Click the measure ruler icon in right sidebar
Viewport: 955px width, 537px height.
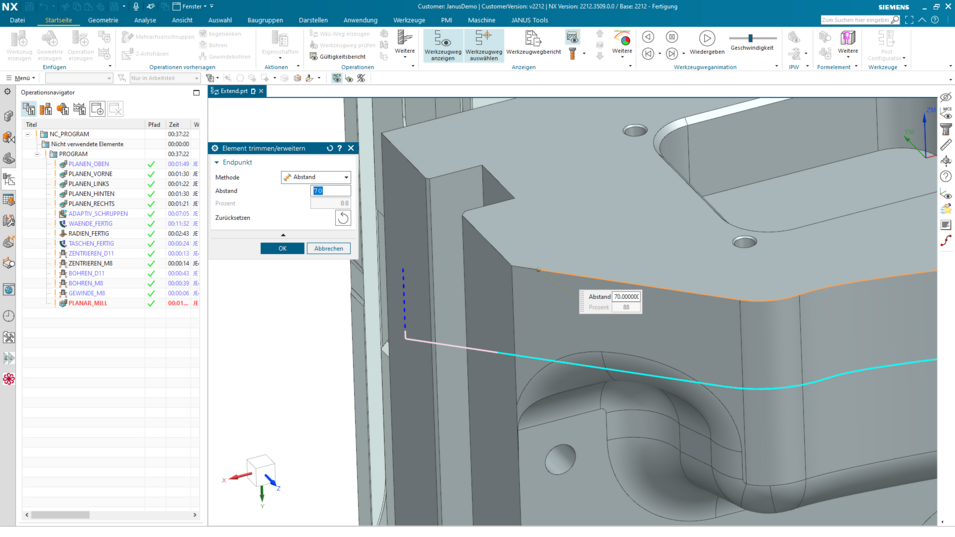tap(945, 145)
